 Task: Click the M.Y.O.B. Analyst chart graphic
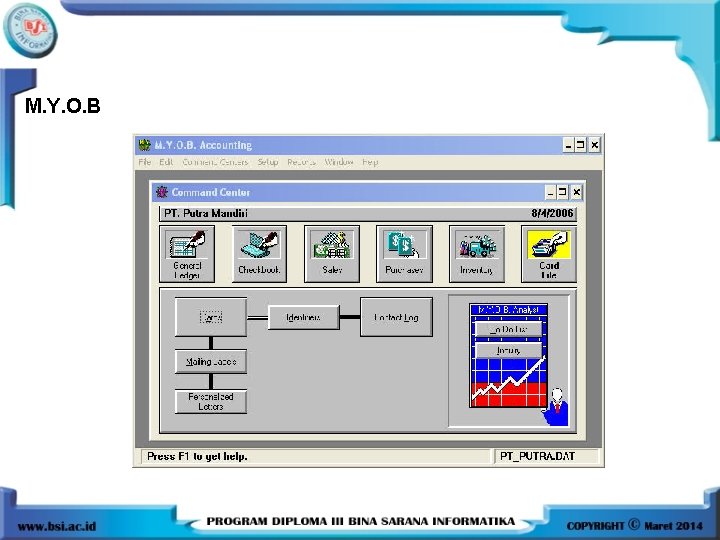coord(509,355)
